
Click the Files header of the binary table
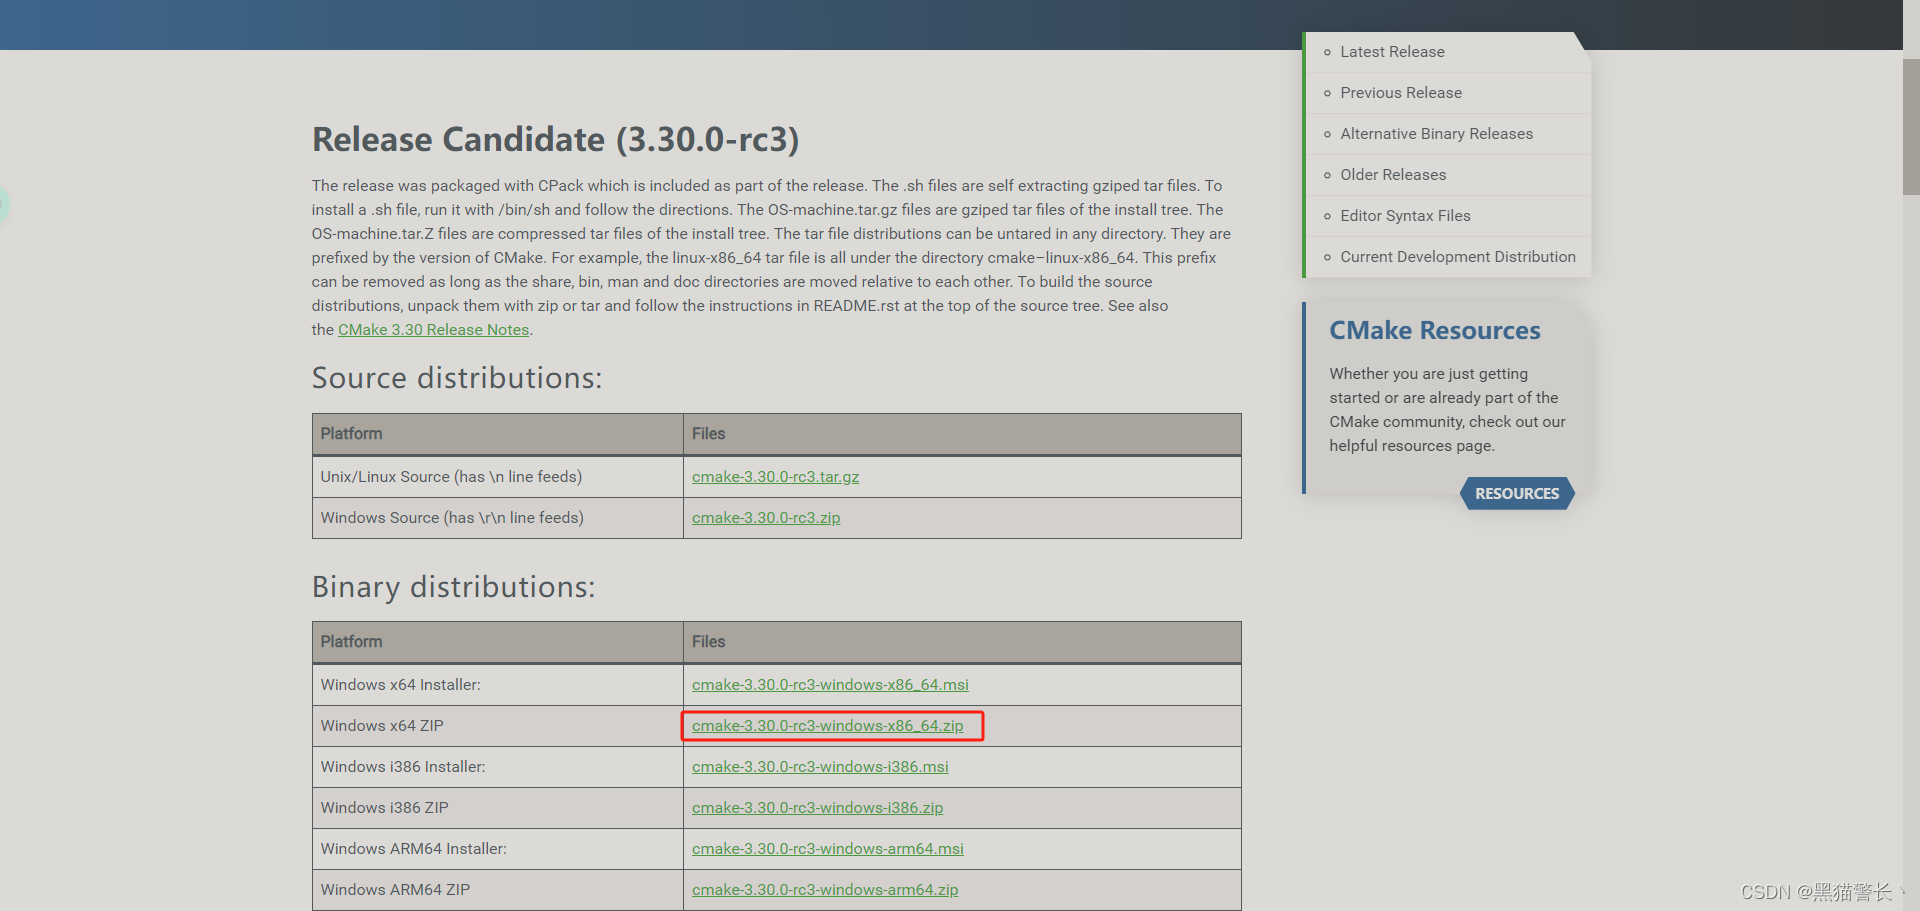tap(962, 642)
